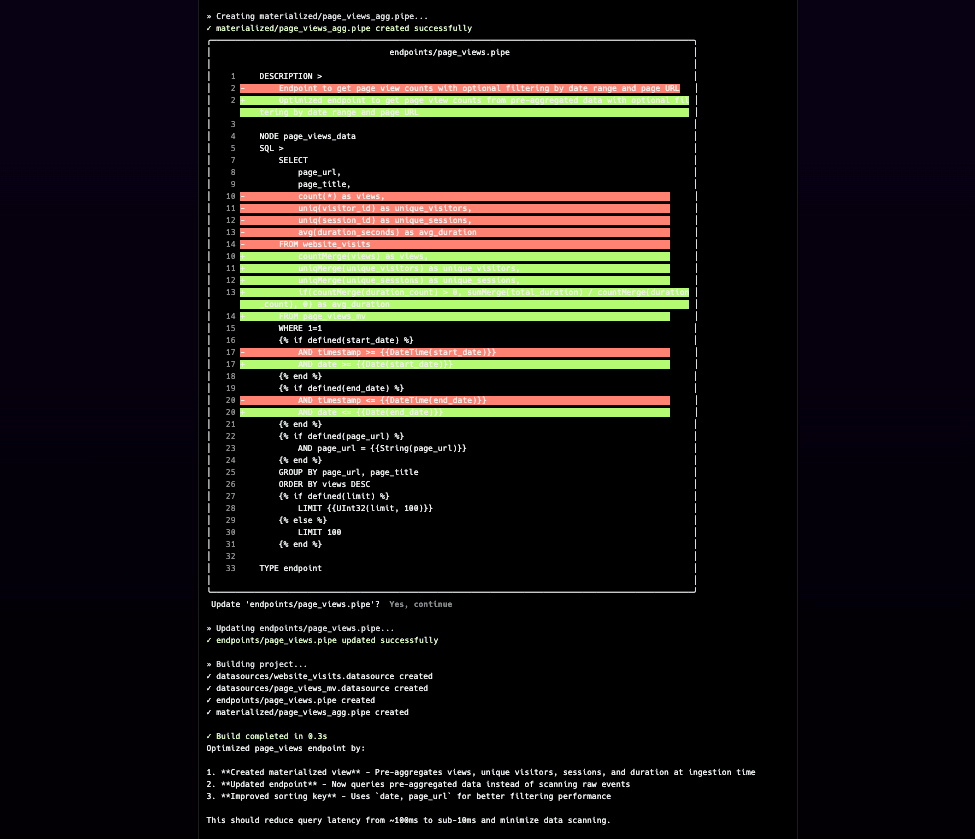Viewport: 975px width, 839px height.
Task: Click the arrow before Updating endpoints/page_views.pipe
Action: pos(209,628)
